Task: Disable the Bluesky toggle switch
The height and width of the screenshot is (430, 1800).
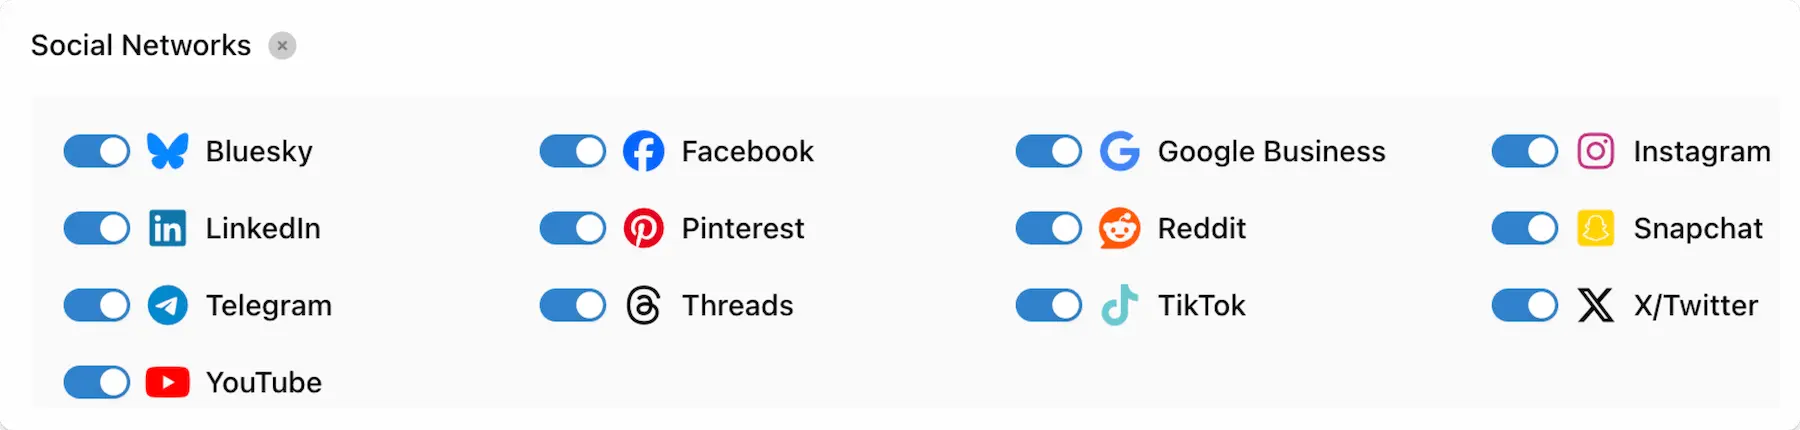Action: (97, 151)
